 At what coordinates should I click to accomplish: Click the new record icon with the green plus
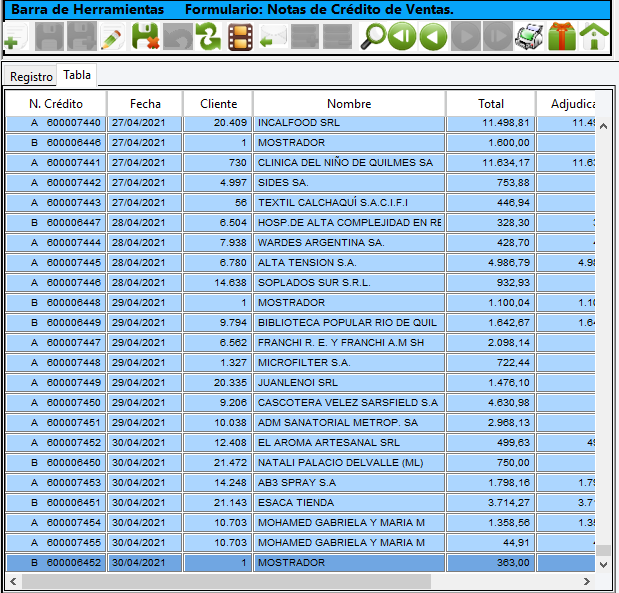click(15, 37)
